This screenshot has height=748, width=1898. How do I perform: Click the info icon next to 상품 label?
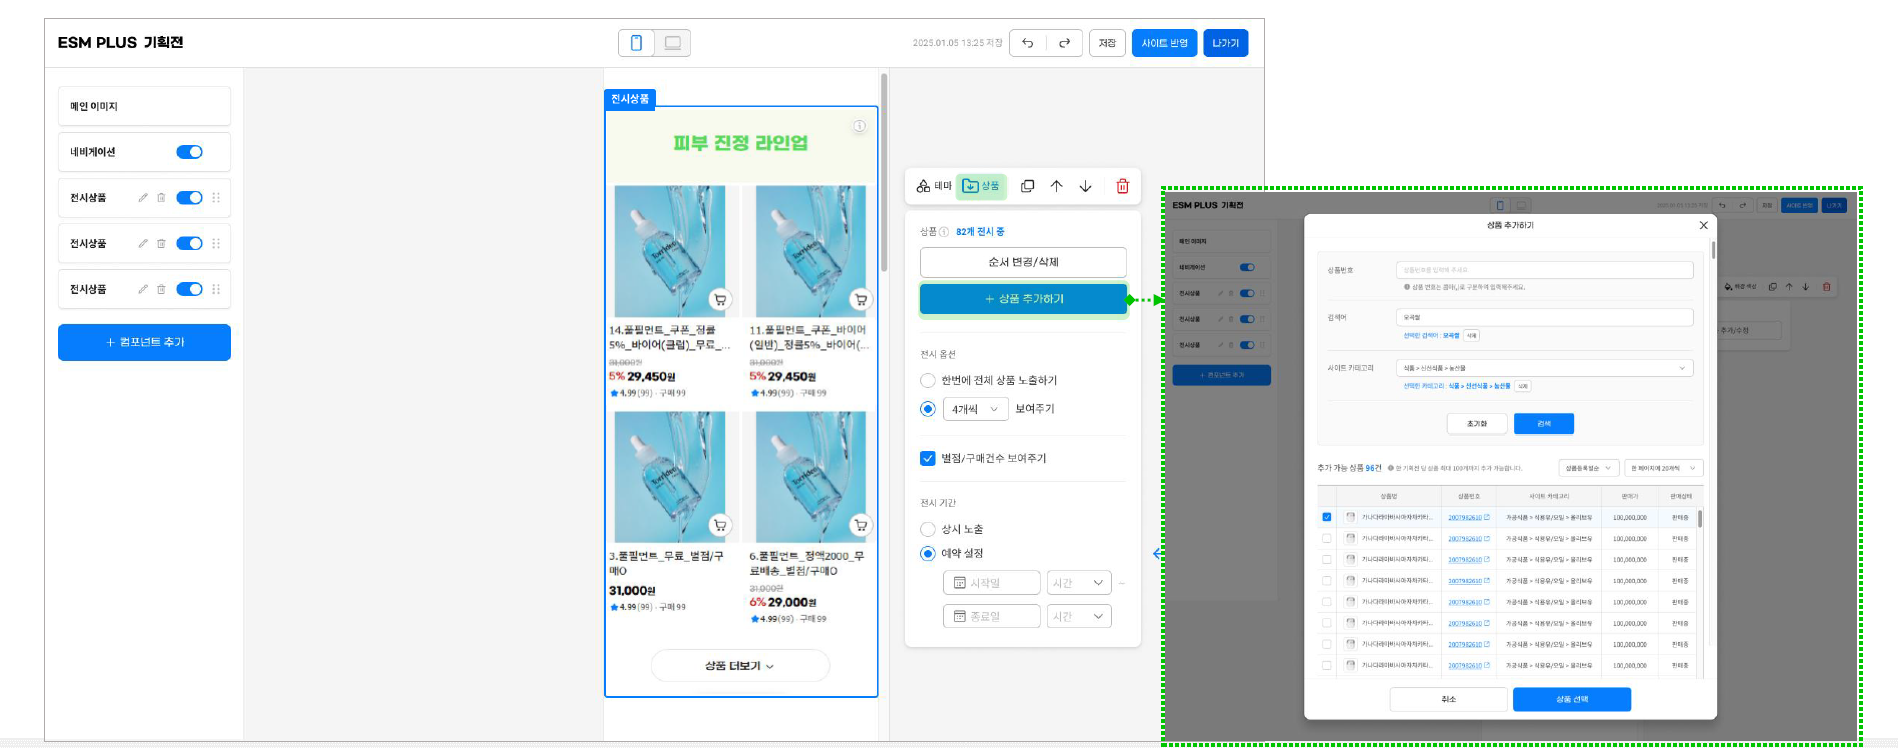[944, 232]
